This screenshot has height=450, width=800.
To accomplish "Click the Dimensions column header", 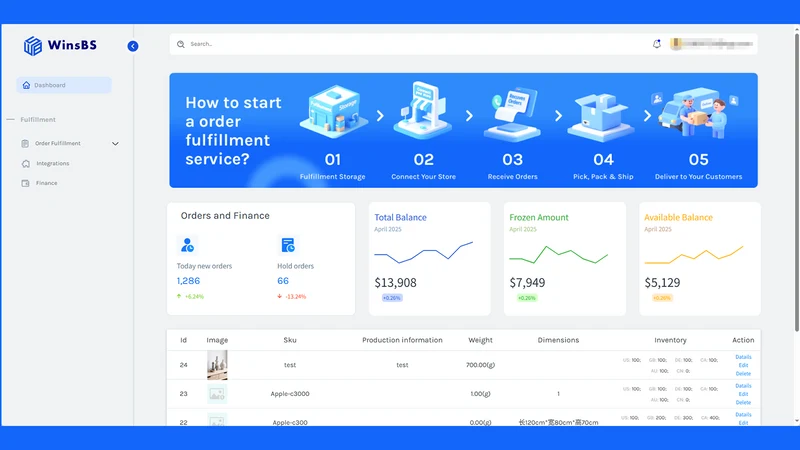I will 558,340.
